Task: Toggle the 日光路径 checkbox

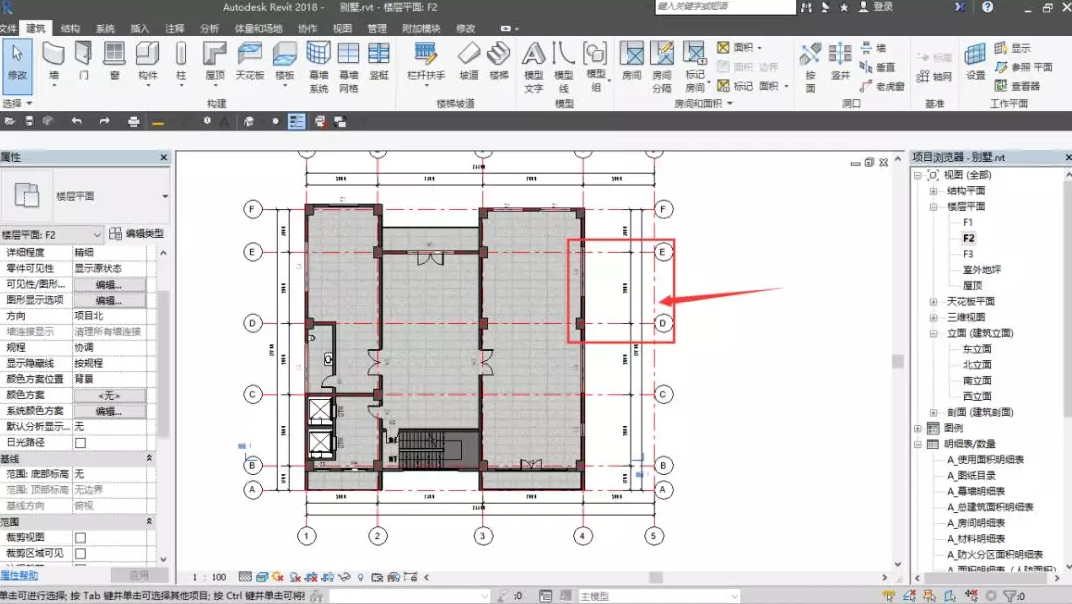Action: coord(81,442)
